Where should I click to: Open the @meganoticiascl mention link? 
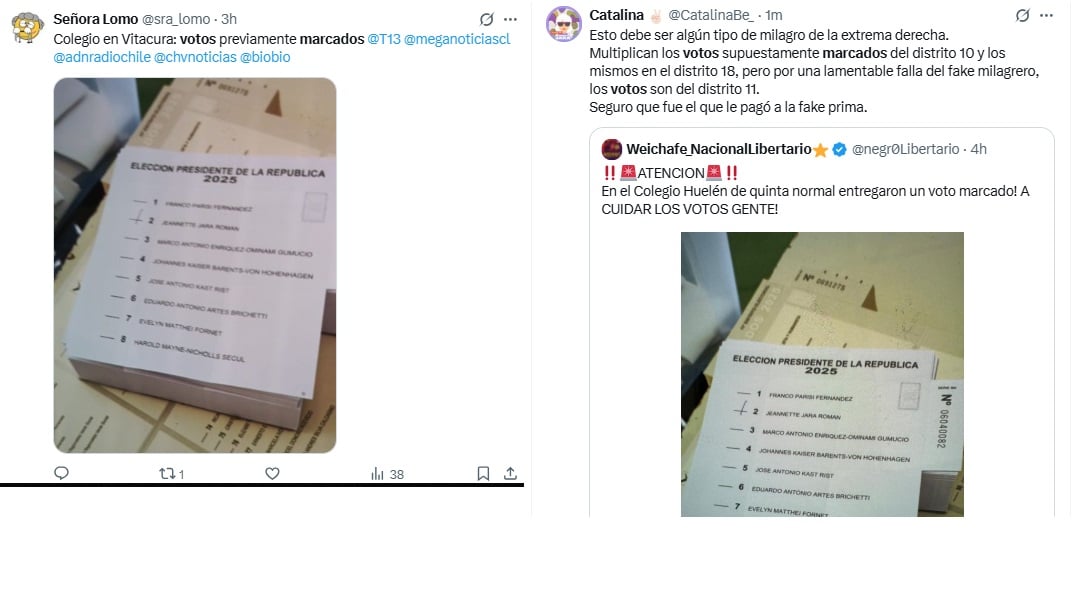click(457, 39)
